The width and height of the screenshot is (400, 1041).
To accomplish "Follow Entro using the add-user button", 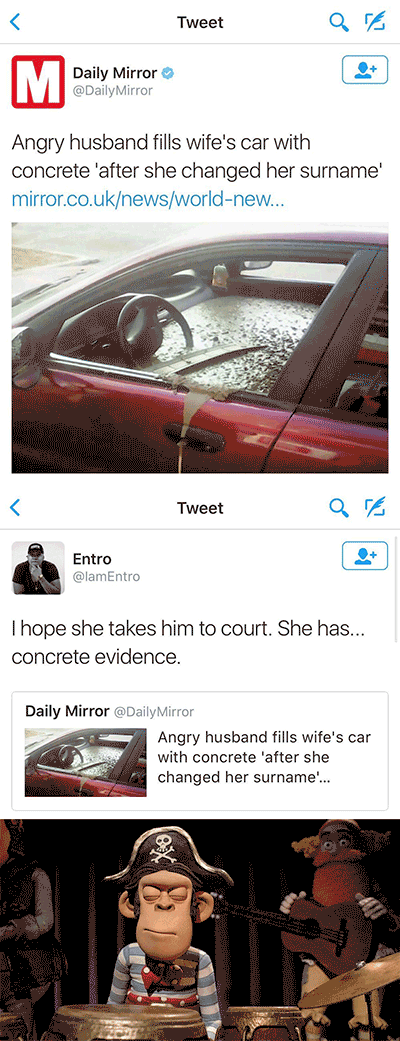I will pos(365,556).
